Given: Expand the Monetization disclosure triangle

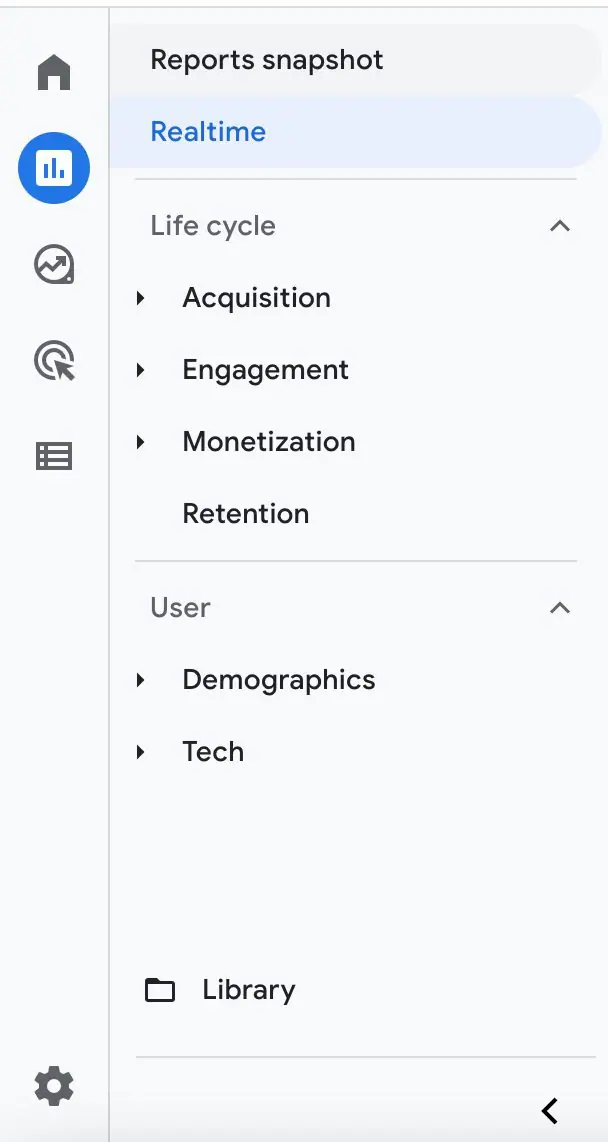Looking at the screenshot, I should [x=141, y=441].
